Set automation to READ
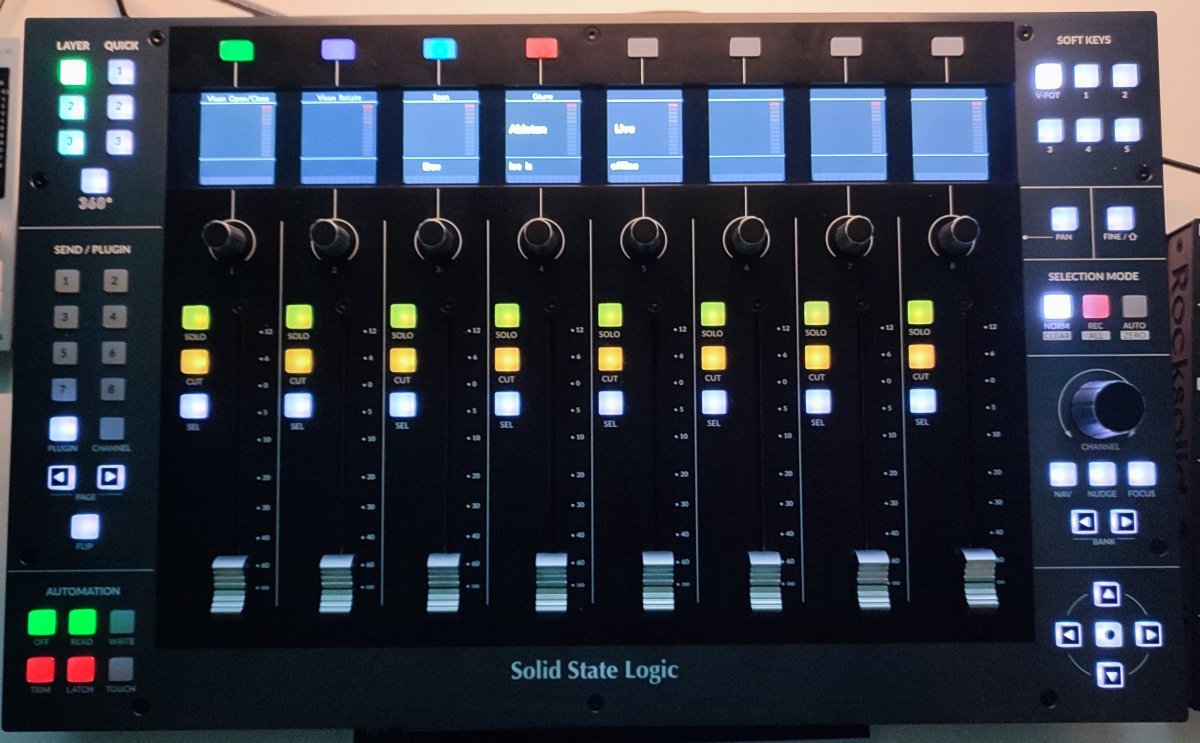This screenshot has height=743, width=1200. pyautogui.click(x=82, y=622)
